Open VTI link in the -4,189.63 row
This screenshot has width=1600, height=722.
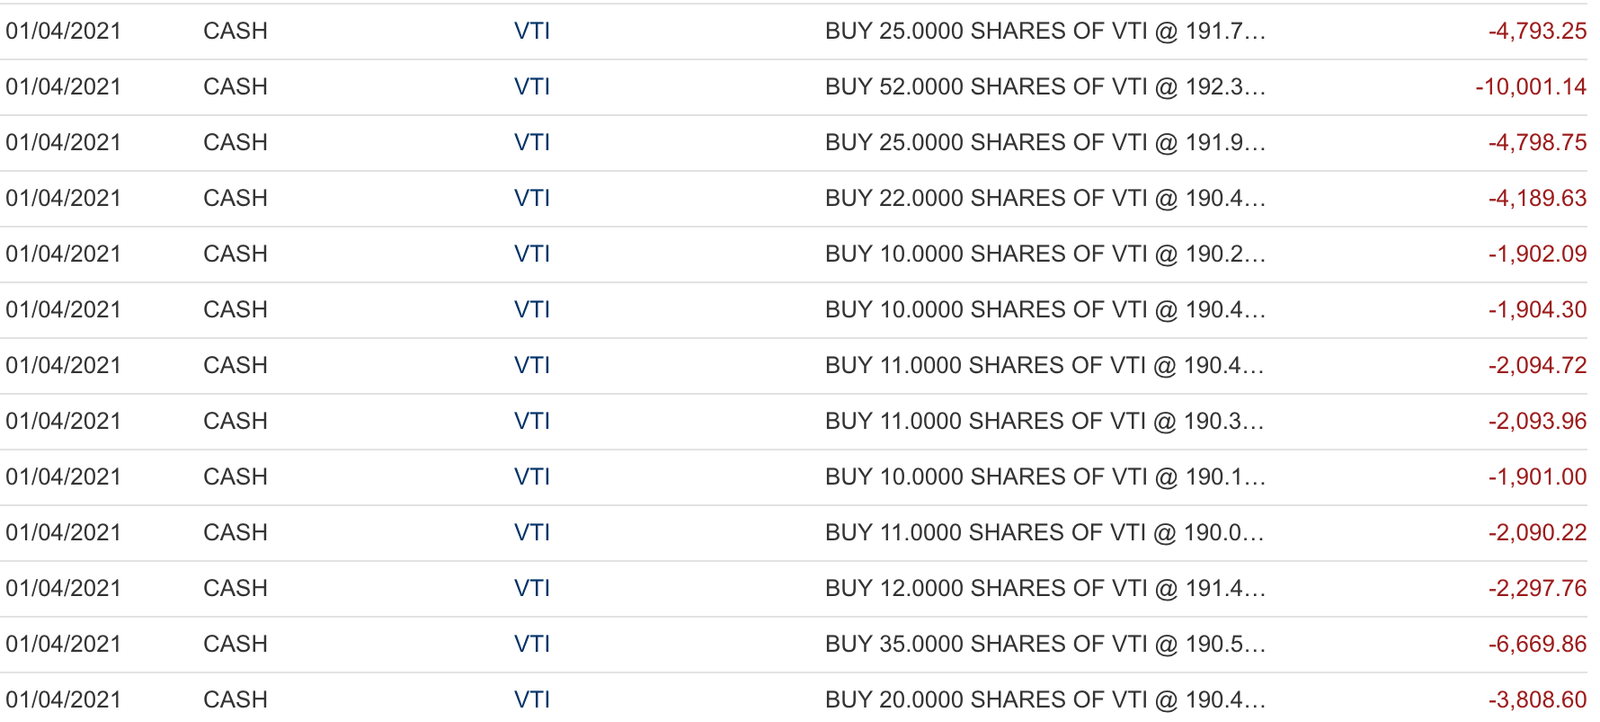532,198
